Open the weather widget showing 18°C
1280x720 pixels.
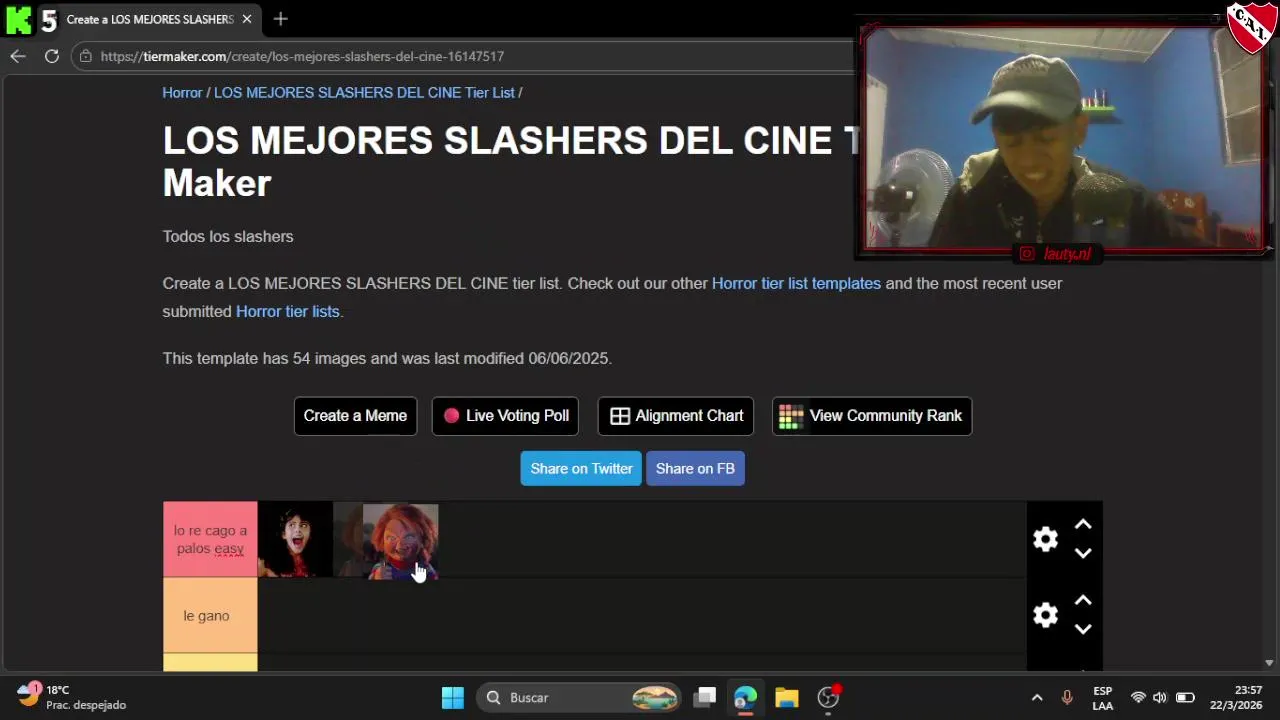[x=72, y=697]
